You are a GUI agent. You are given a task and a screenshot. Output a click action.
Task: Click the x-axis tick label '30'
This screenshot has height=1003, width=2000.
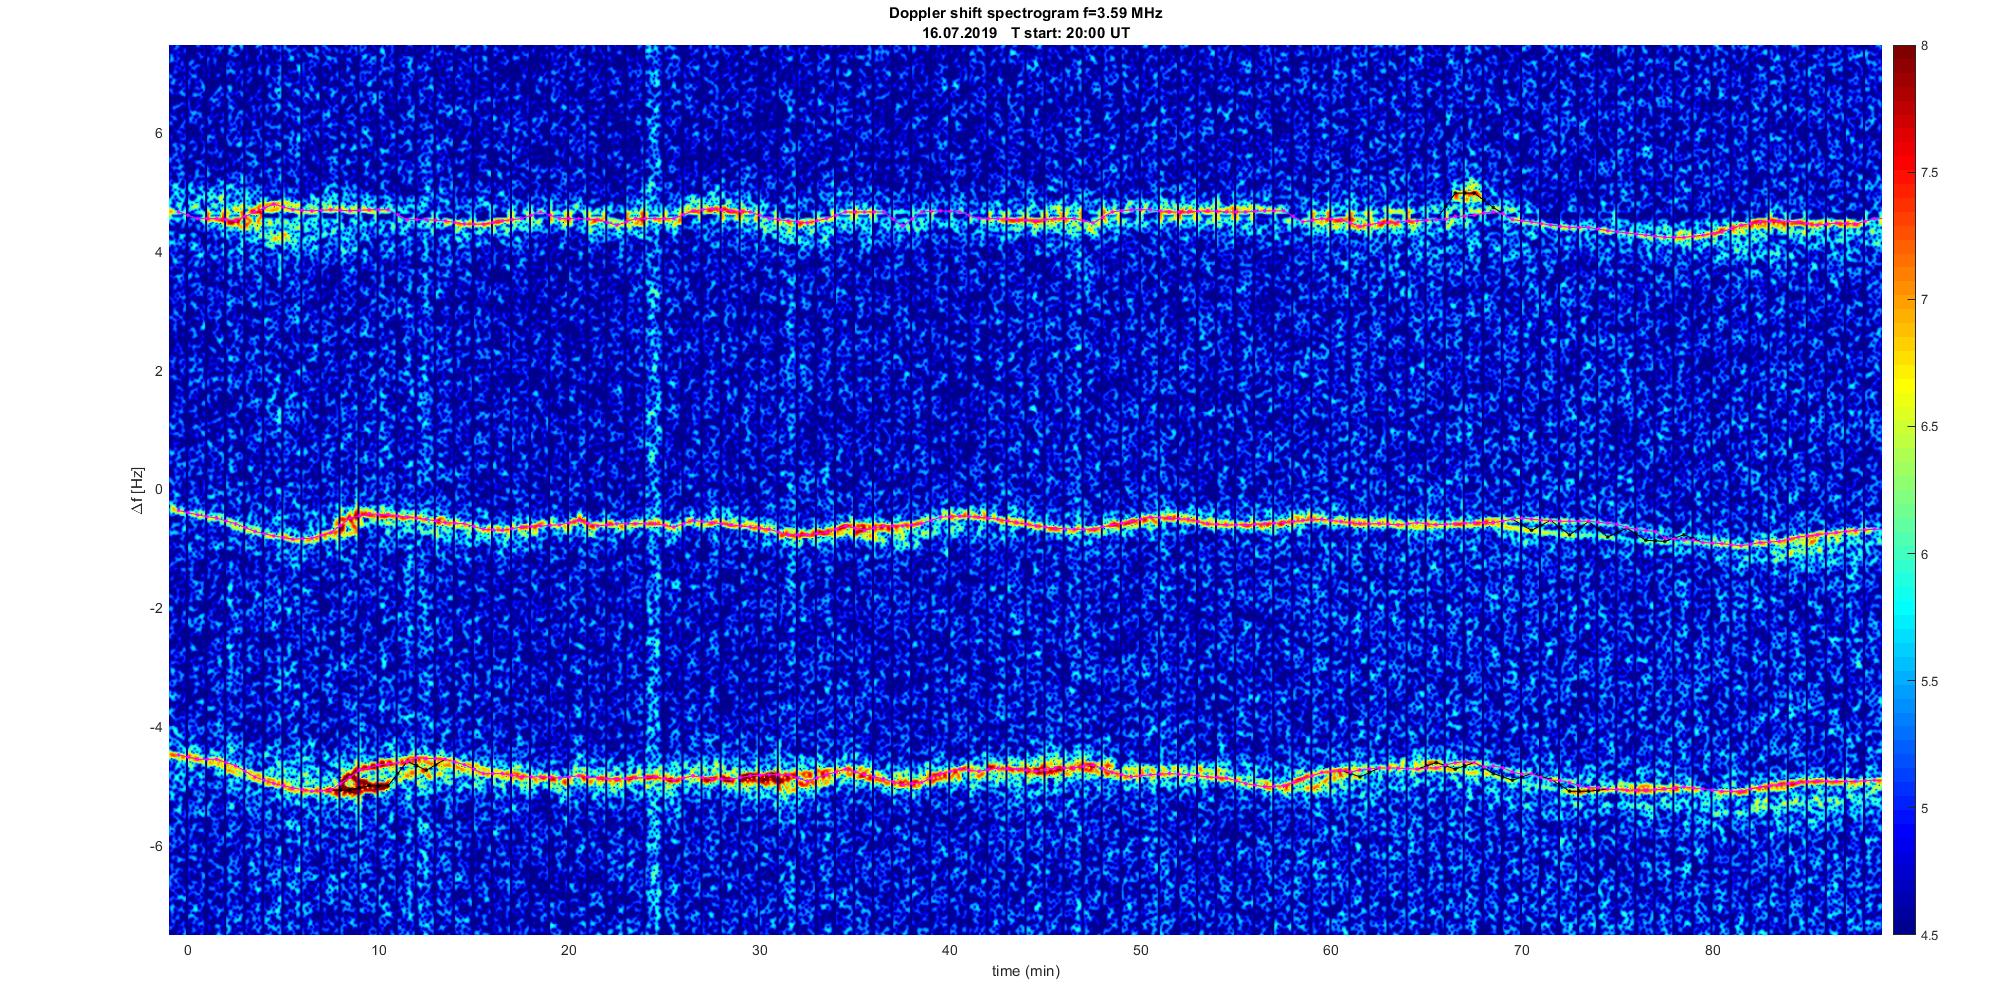point(759,949)
